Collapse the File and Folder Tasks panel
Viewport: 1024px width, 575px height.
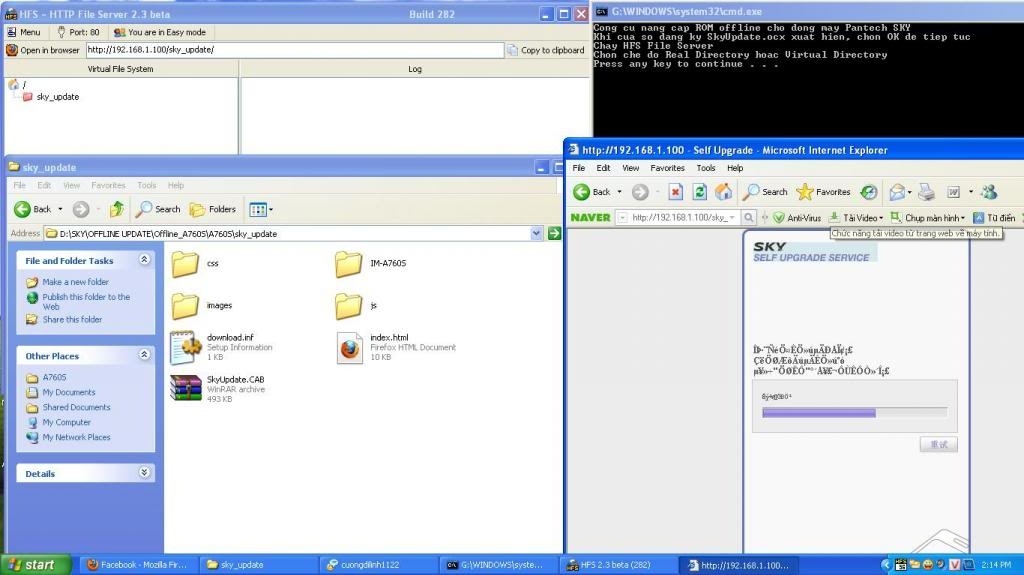145,260
